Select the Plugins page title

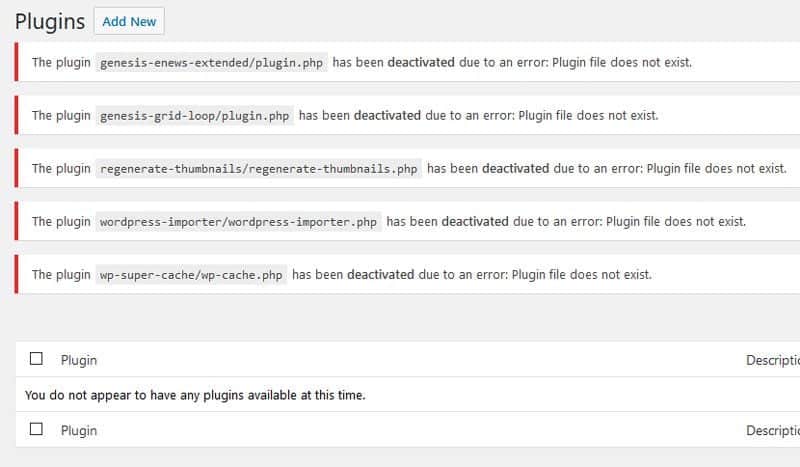(x=50, y=21)
